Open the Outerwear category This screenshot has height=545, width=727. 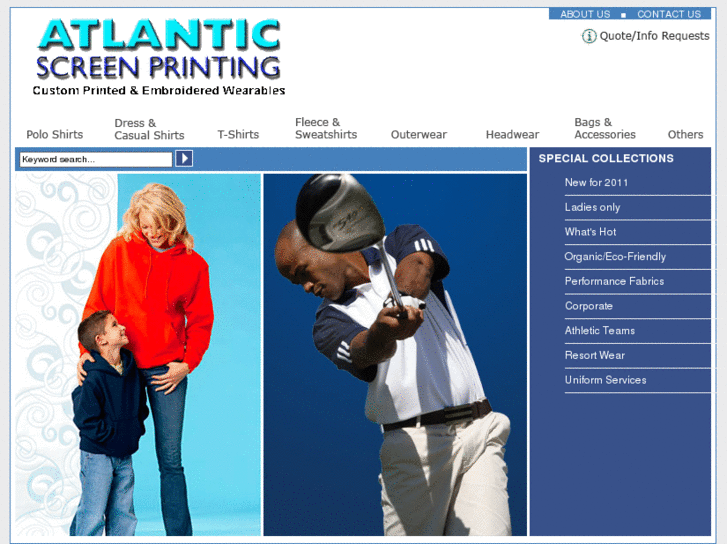[x=419, y=135]
